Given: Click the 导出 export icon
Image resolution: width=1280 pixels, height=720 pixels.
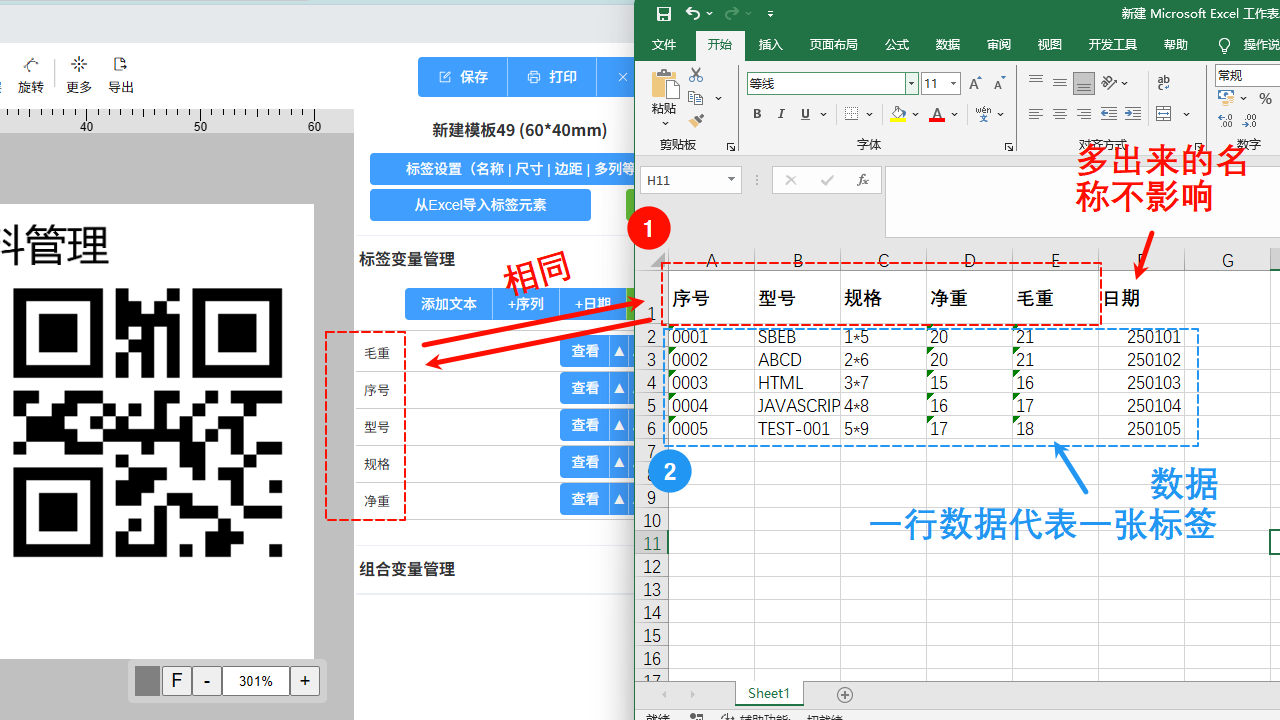Looking at the screenshot, I should [121, 75].
